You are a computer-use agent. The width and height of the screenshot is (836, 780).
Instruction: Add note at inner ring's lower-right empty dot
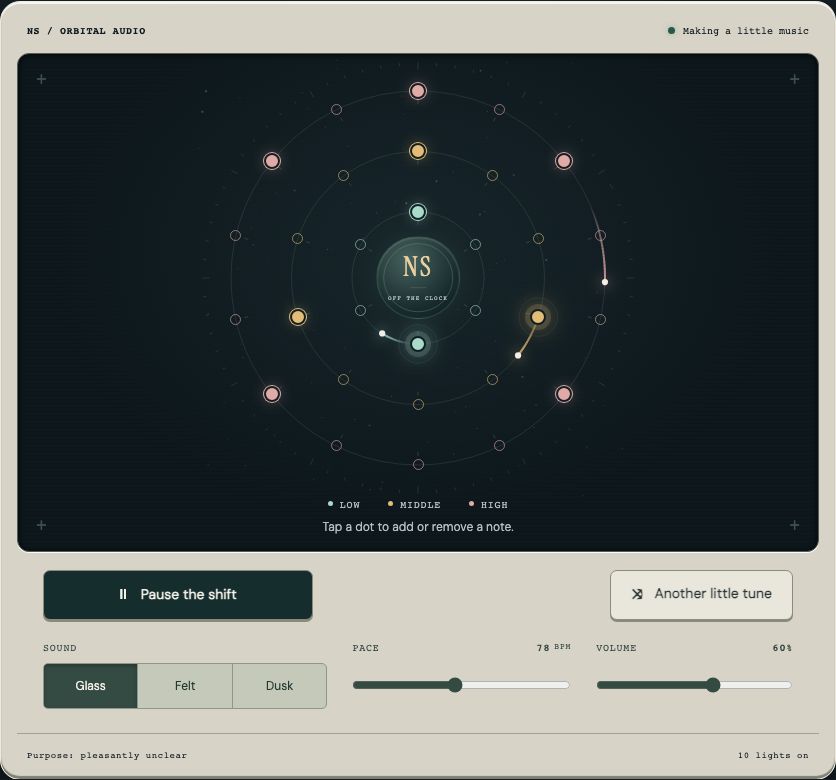point(476,311)
